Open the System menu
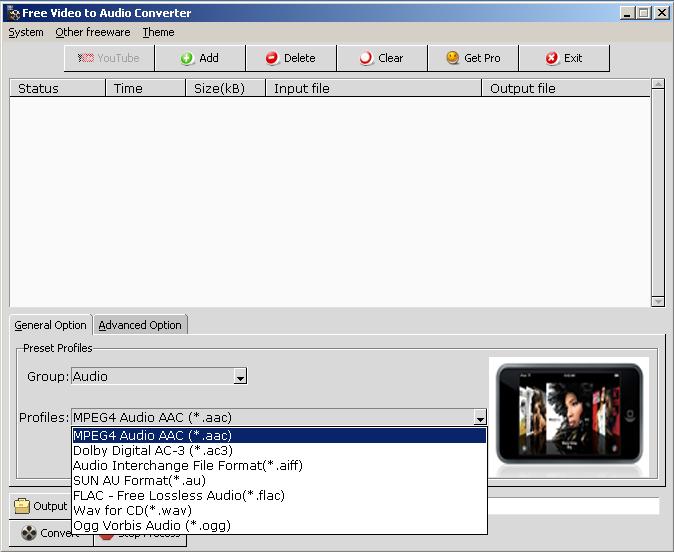 [26, 32]
